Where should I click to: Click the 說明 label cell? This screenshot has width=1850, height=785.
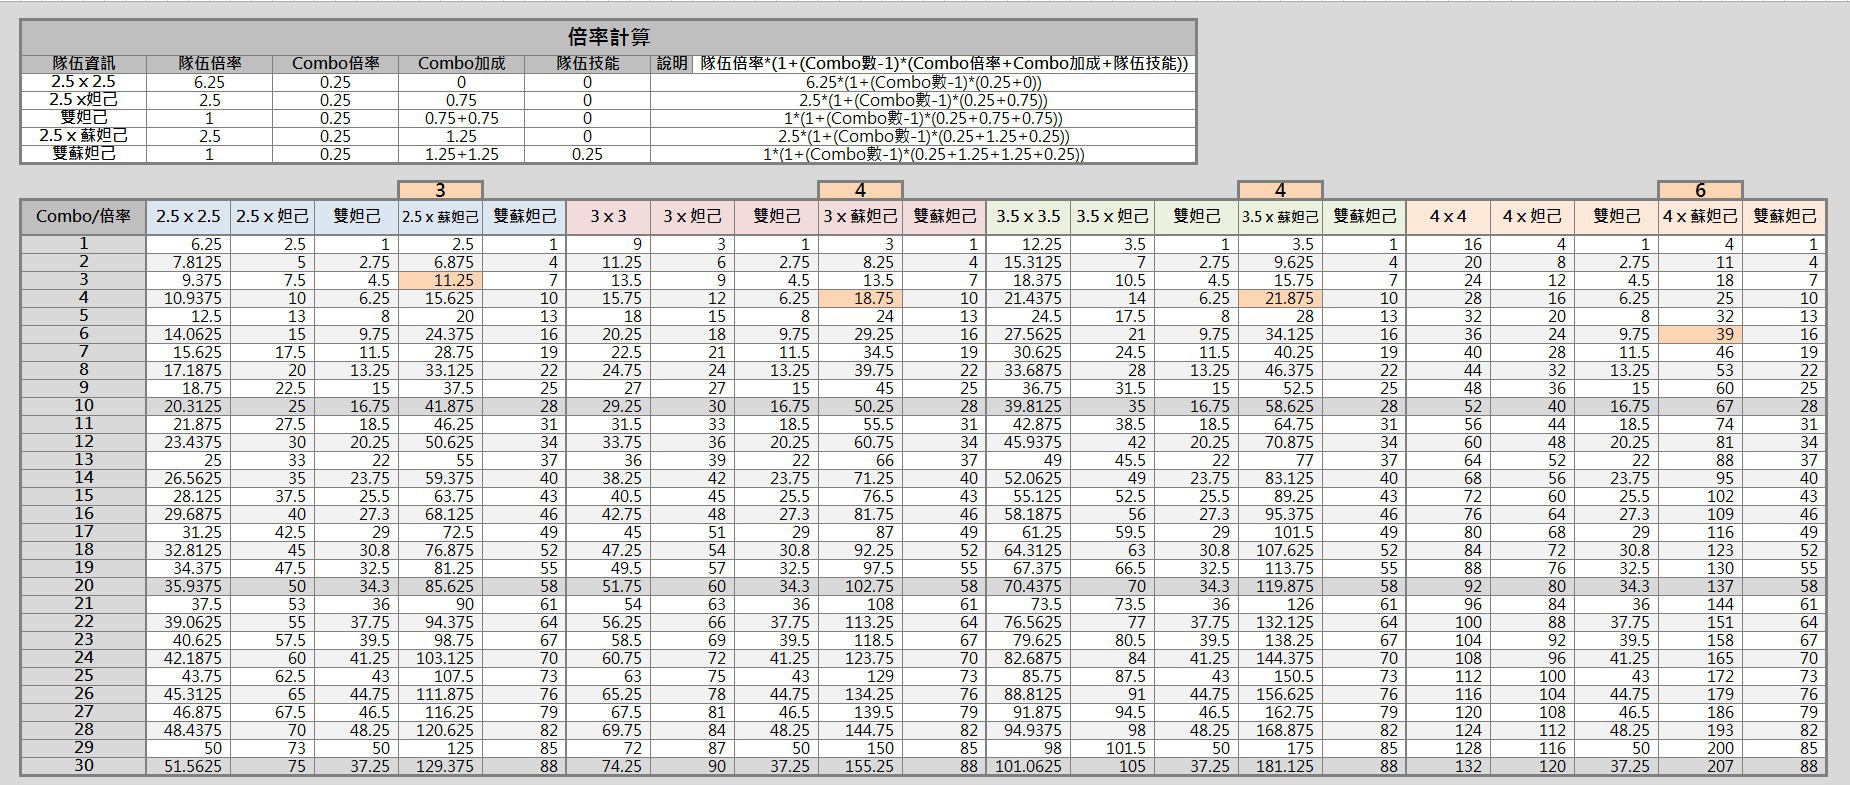tap(672, 63)
